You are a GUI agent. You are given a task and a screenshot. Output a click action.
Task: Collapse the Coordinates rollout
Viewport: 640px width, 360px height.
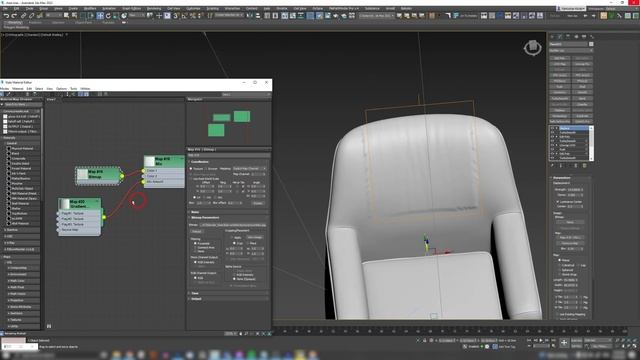pyautogui.click(x=228, y=162)
